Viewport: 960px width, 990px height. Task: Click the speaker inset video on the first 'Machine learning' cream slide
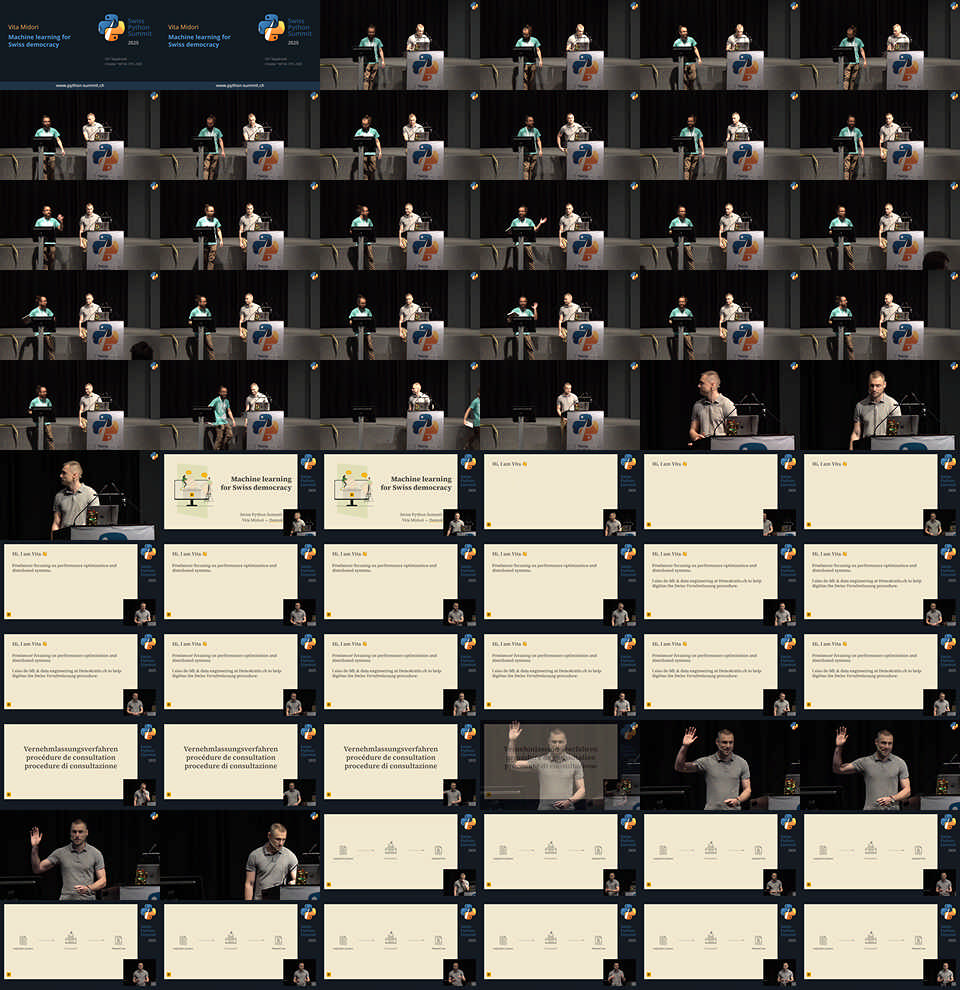(x=298, y=523)
